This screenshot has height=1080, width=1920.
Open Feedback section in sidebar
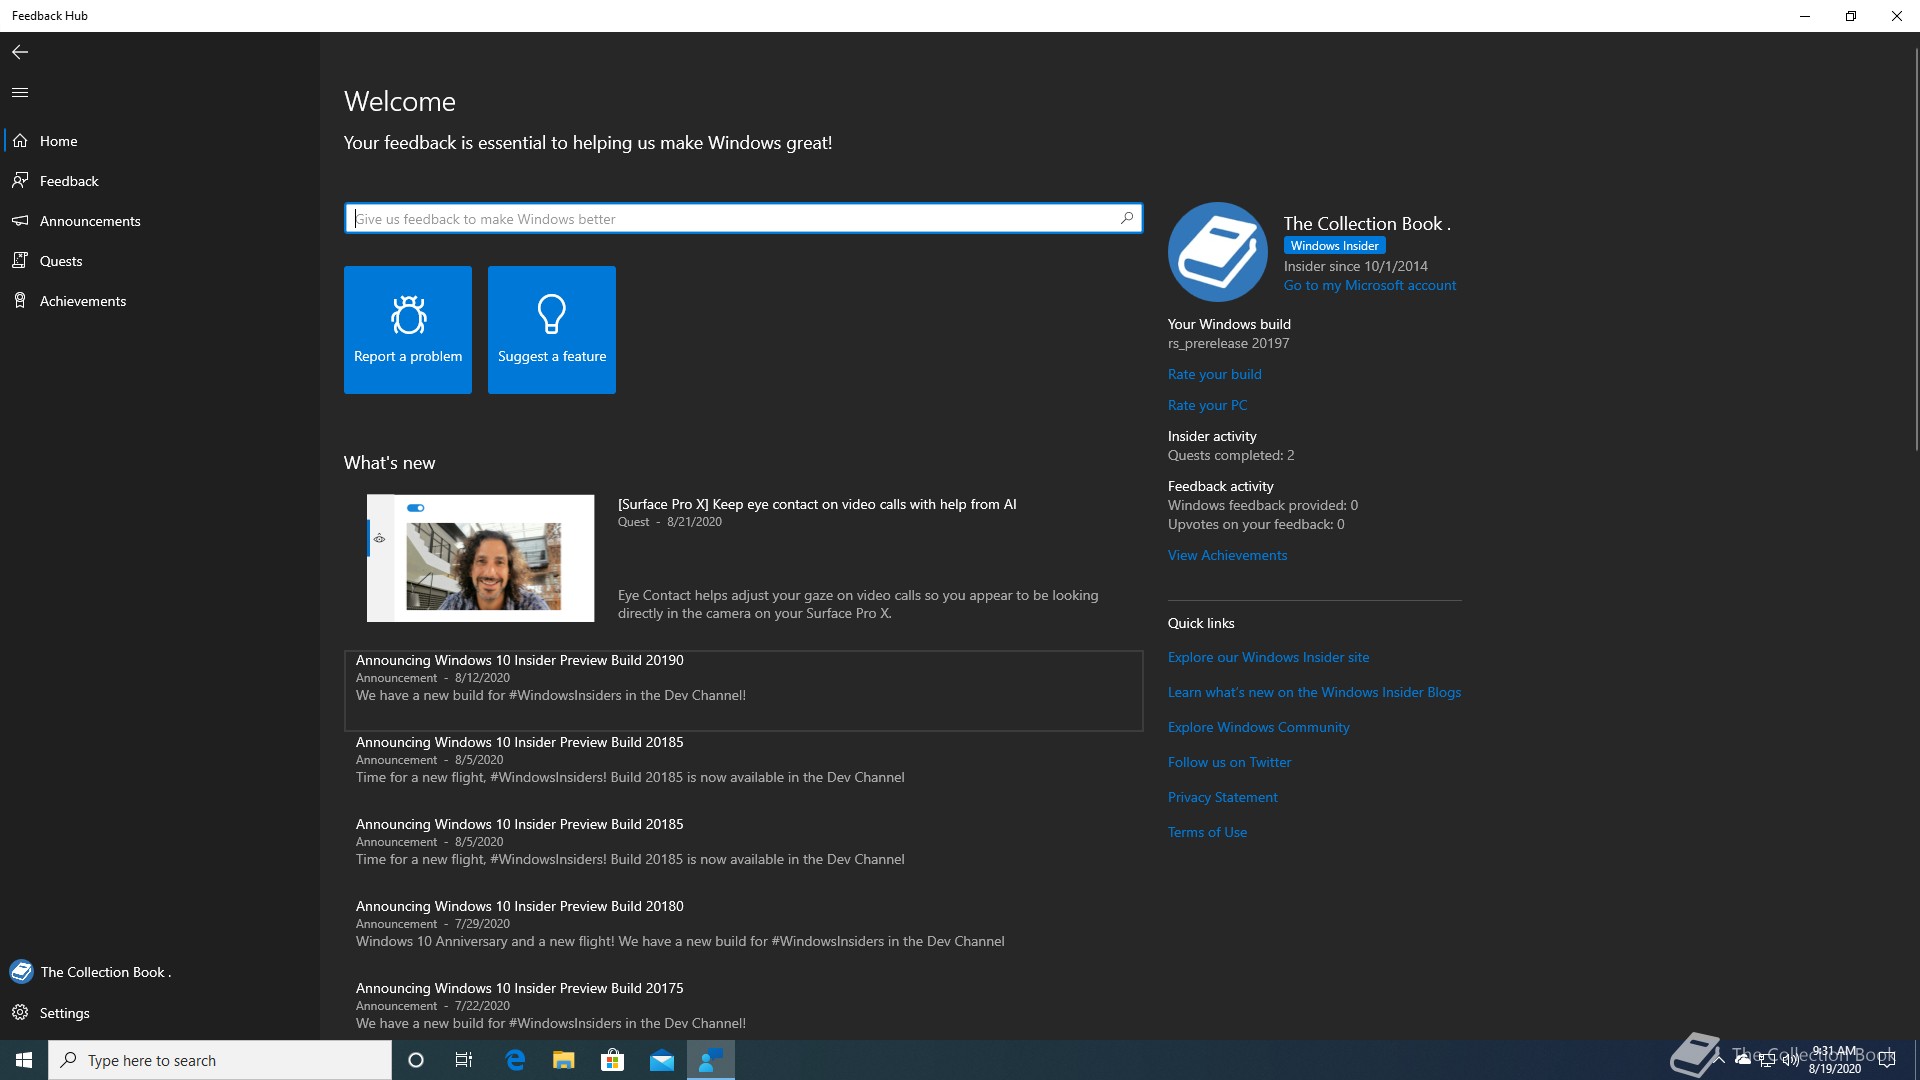click(160, 181)
